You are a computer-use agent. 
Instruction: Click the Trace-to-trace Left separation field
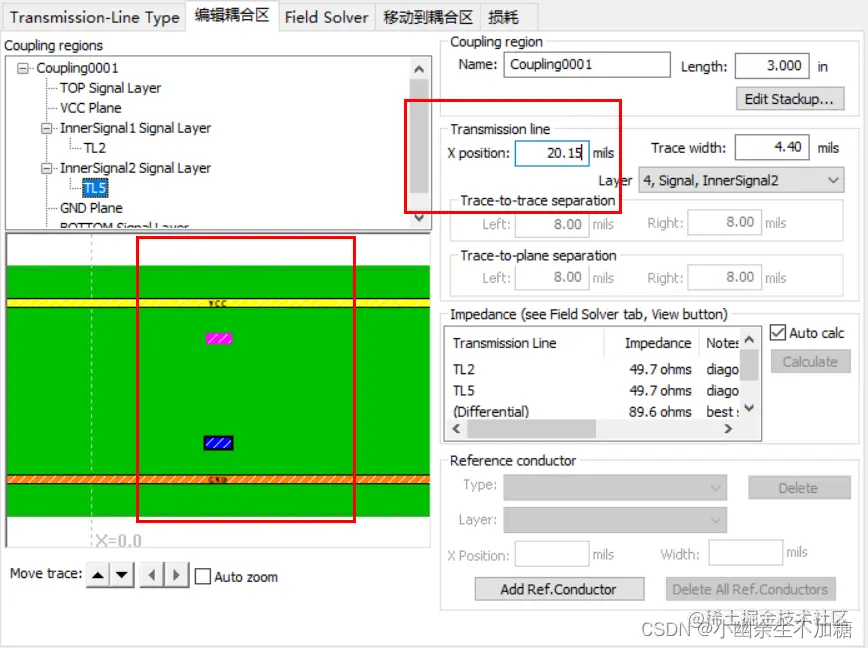[x=552, y=224]
